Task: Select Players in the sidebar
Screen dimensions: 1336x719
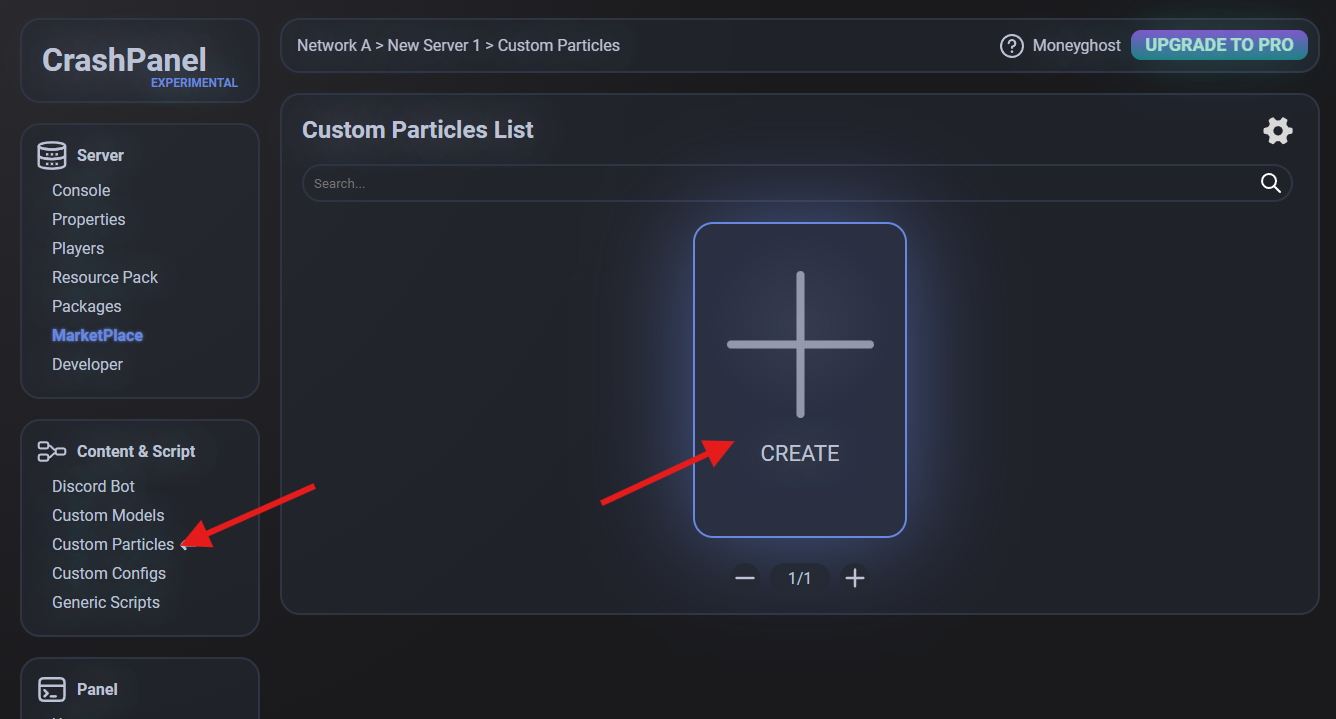Action: pos(78,248)
